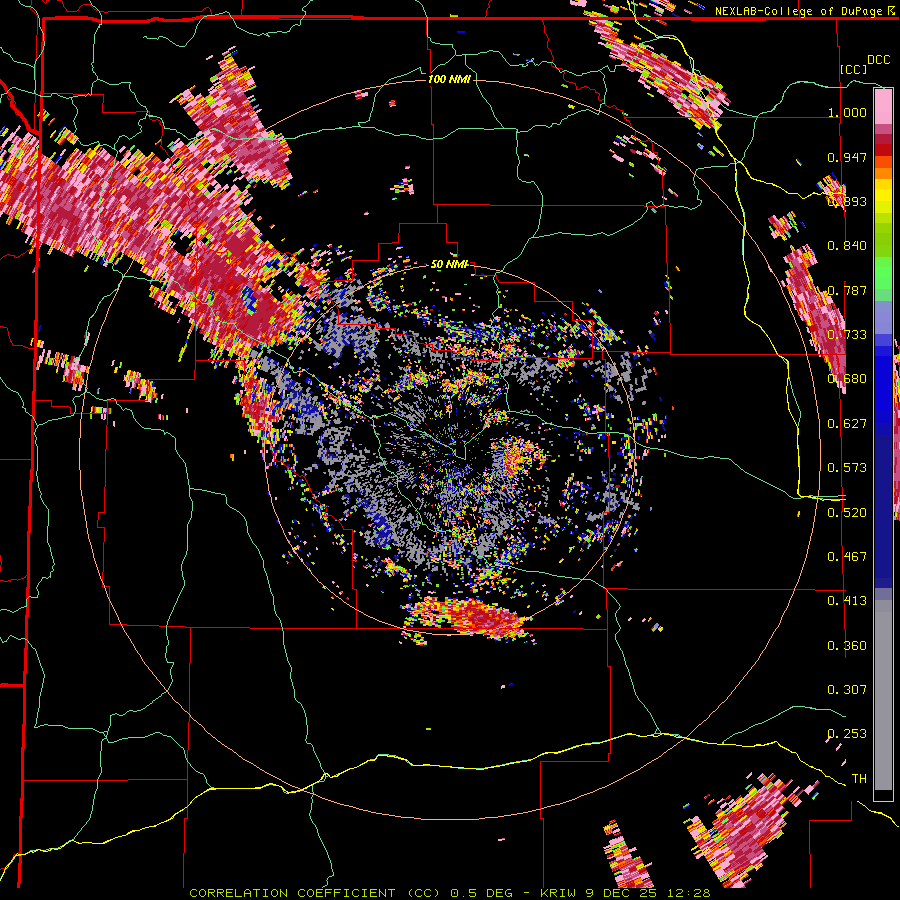The height and width of the screenshot is (900, 900).
Task: Click the 100 NMI range ring label
Action: pyautogui.click(x=449, y=79)
